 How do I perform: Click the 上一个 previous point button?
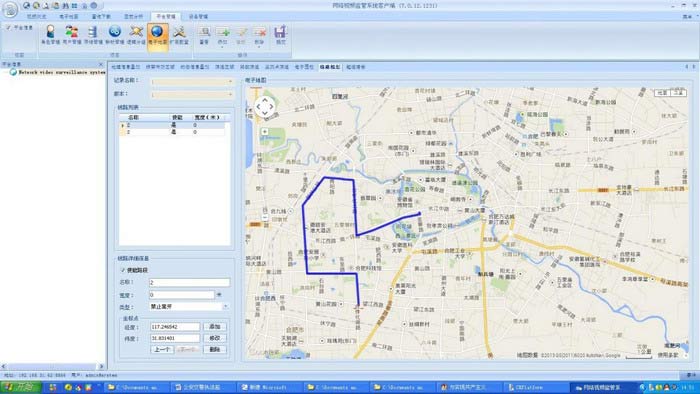click(162, 349)
